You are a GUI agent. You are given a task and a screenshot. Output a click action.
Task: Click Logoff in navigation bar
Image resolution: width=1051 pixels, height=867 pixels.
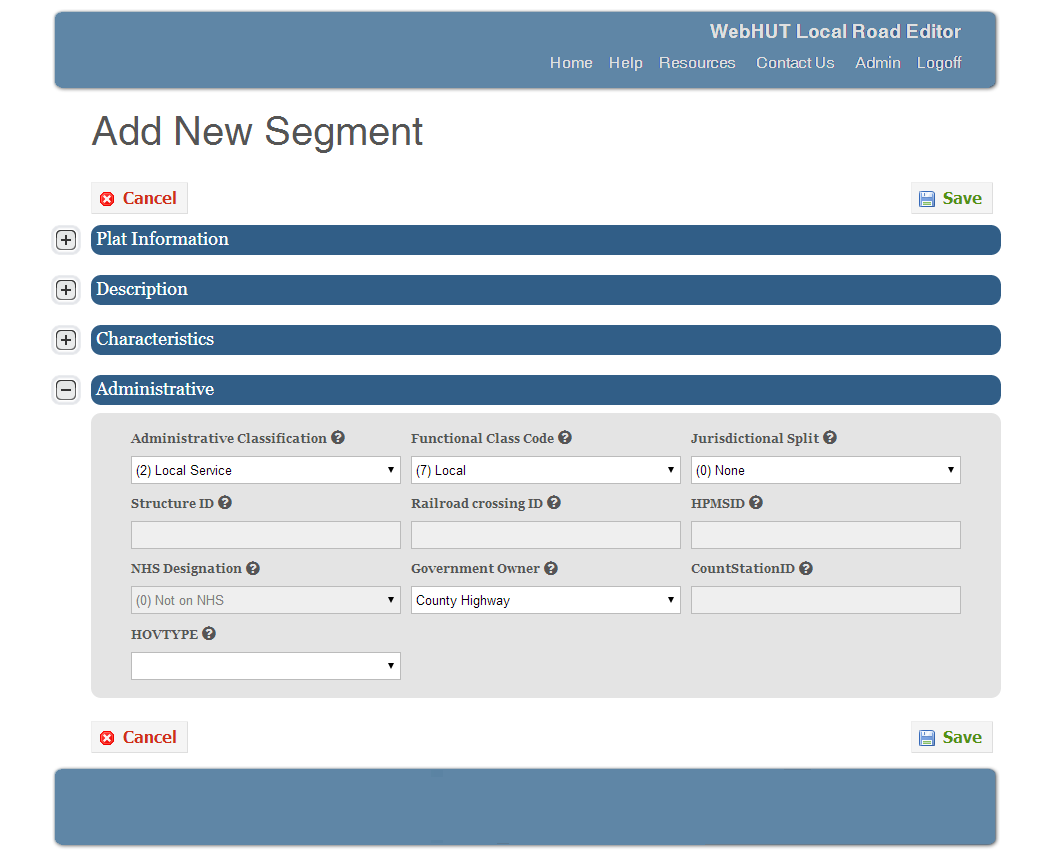[x=939, y=63]
